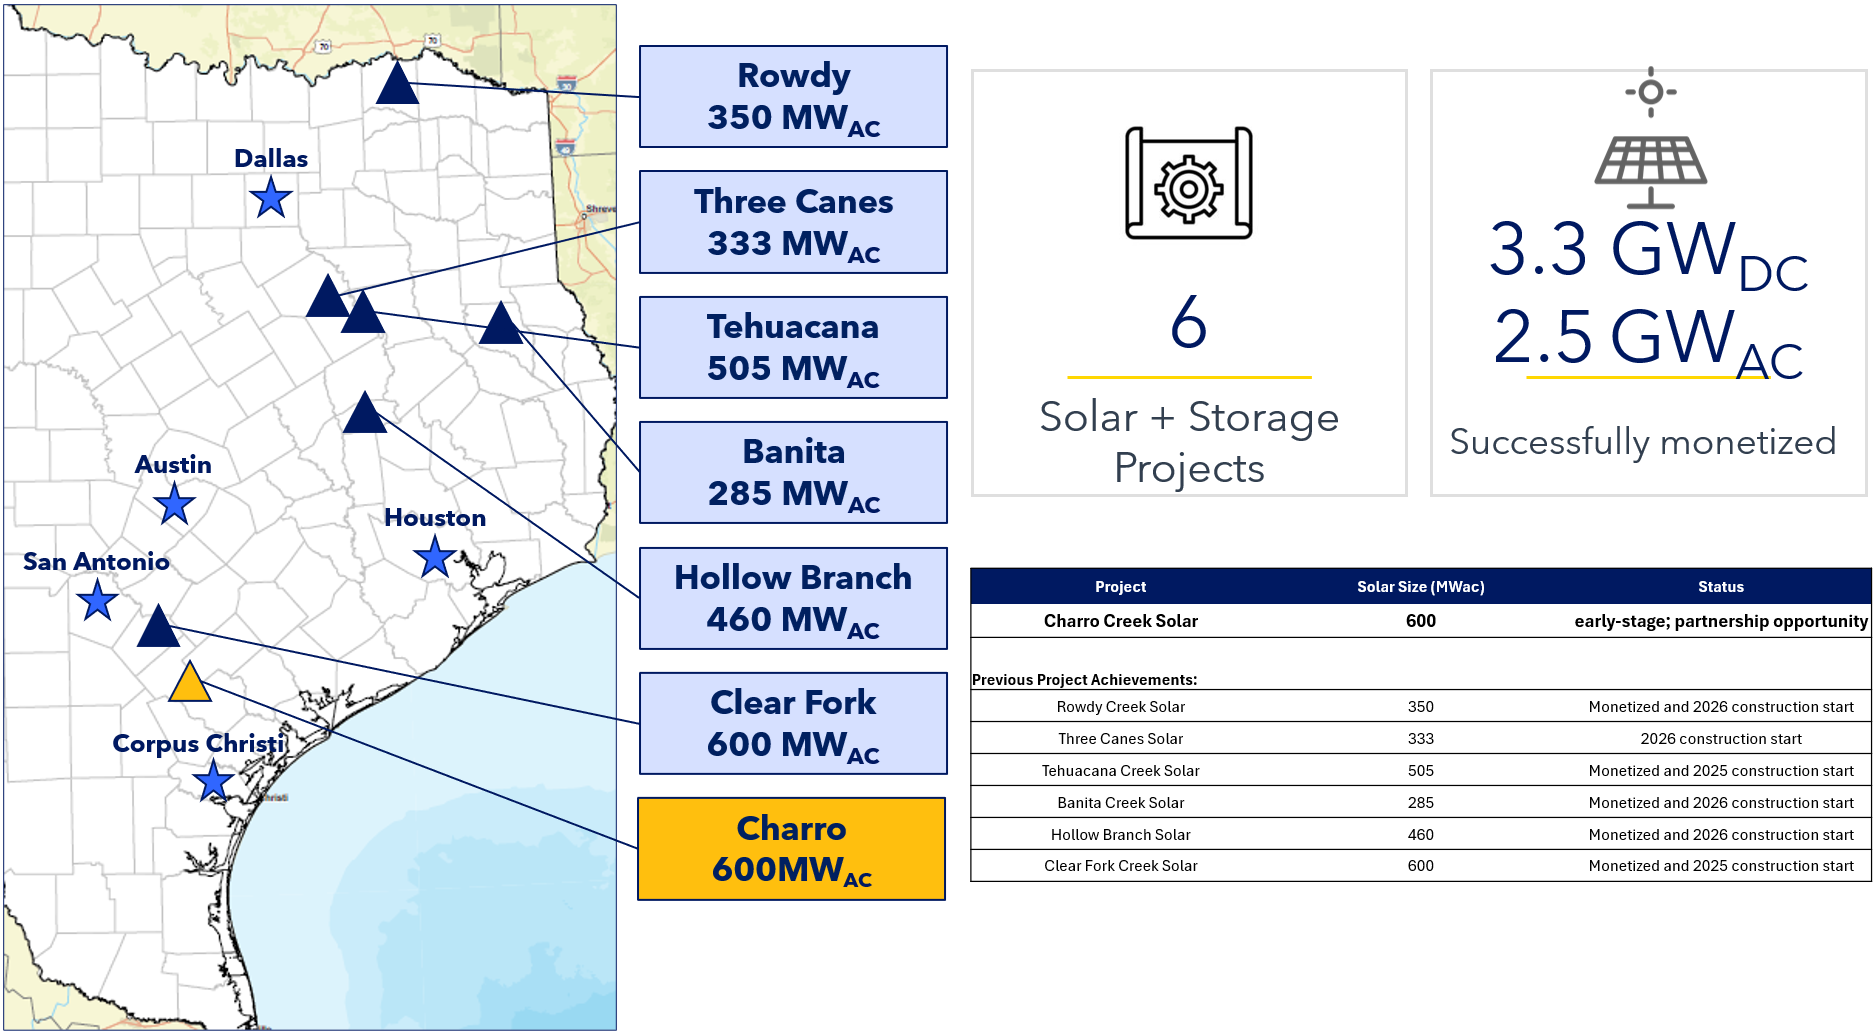Select the Austin star marker
Image resolution: width=1876 pixels, height=1036 pixels.
click(175, 504)
